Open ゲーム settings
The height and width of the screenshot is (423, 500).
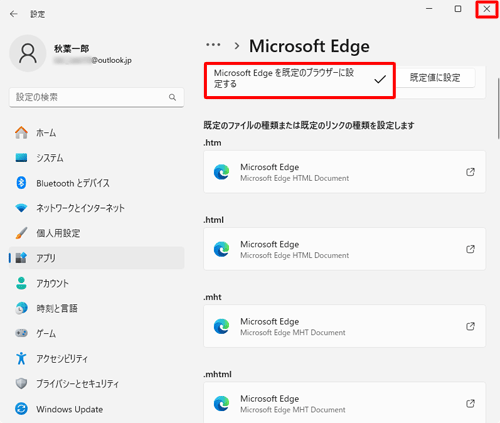97,333
